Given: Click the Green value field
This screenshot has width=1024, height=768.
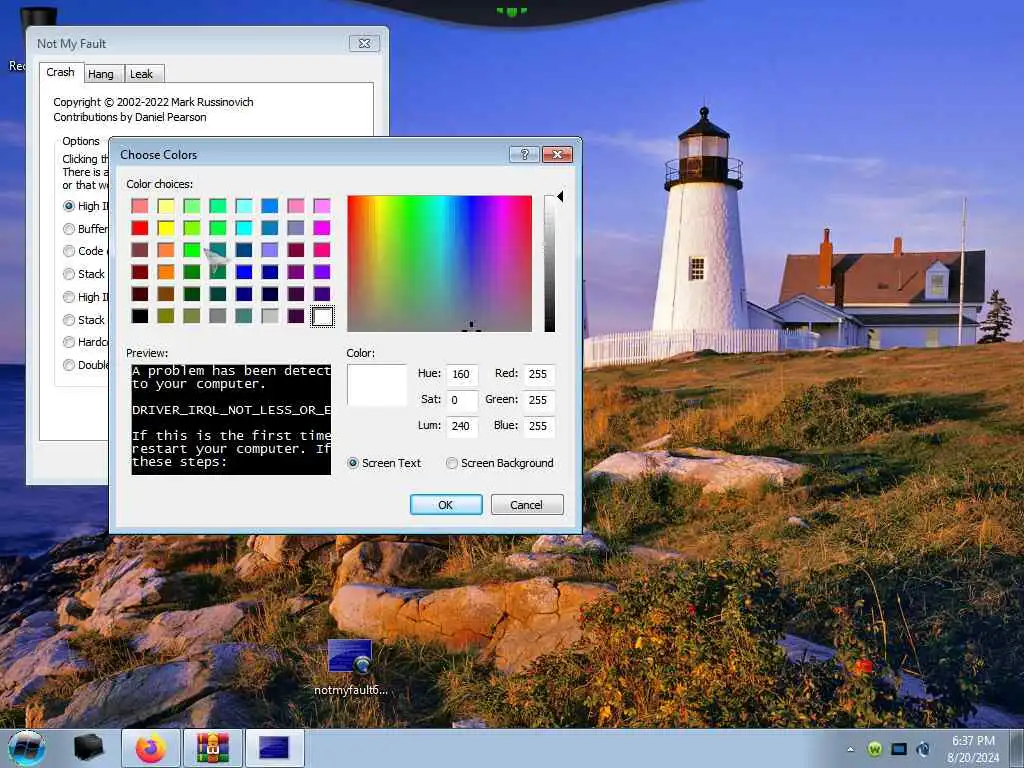Looking at the screenshot, I should pyautogui.click(x=539, y=400).
